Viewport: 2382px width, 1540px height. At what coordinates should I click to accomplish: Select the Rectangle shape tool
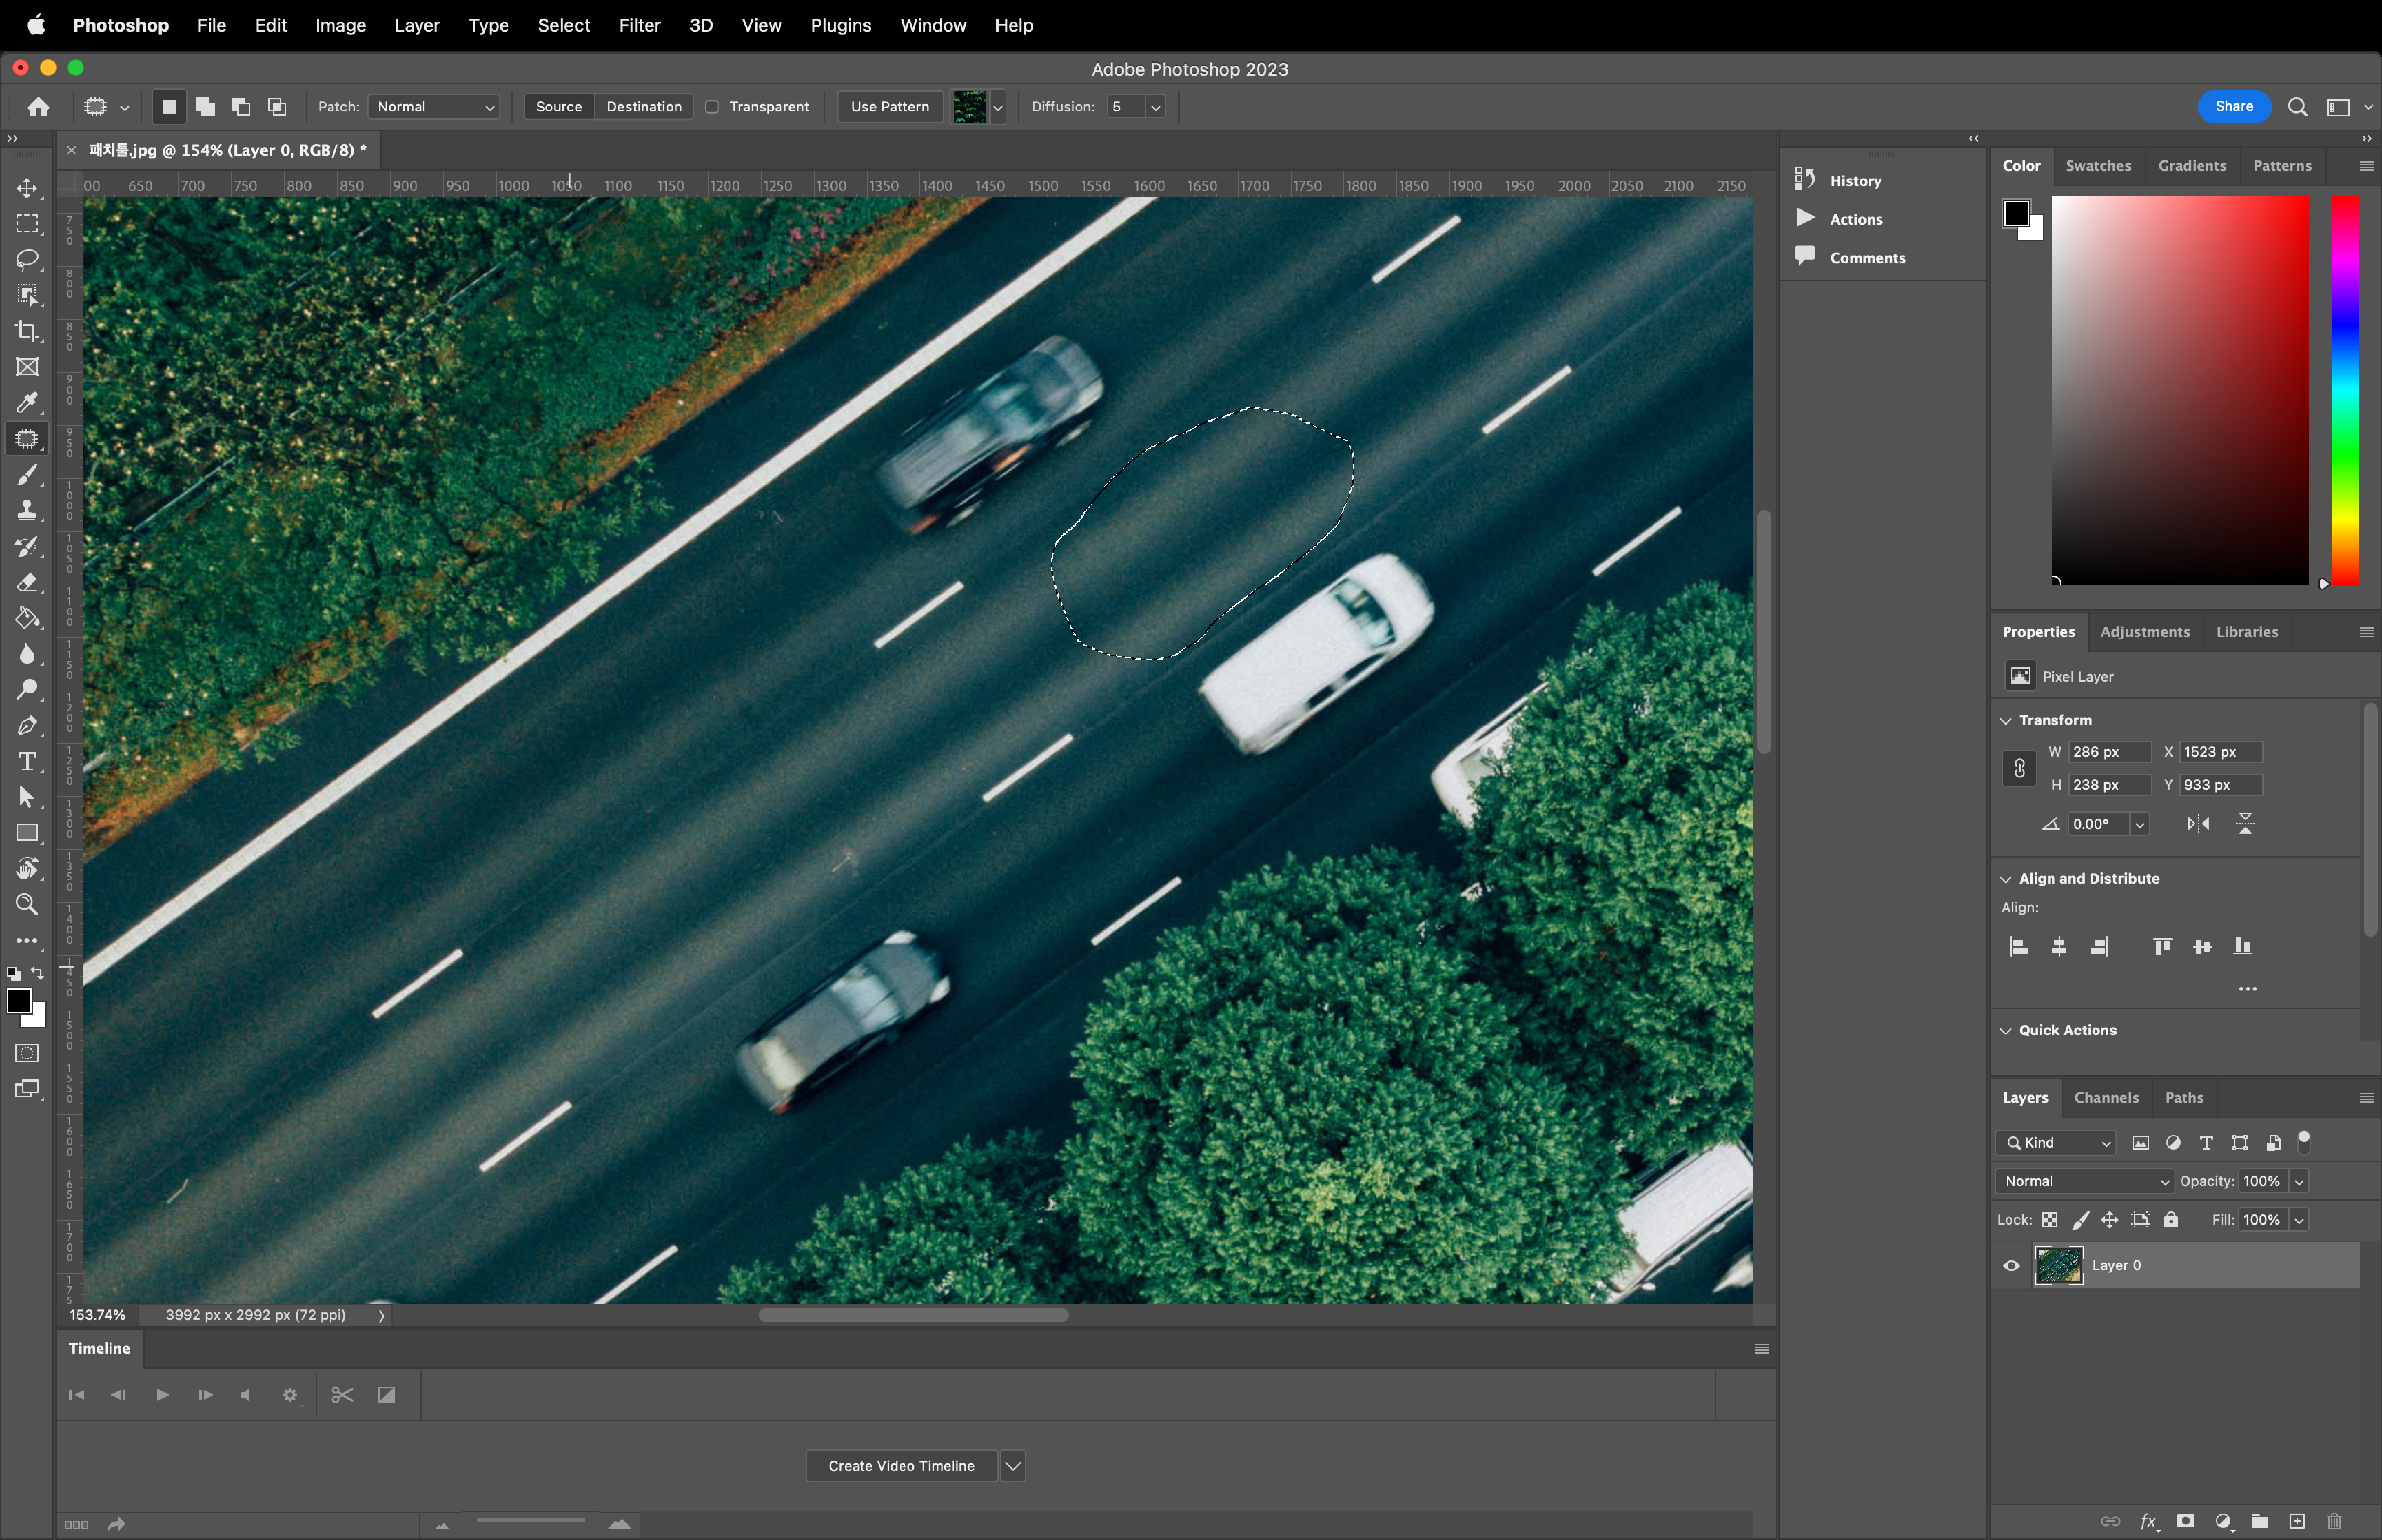(27, 833)
